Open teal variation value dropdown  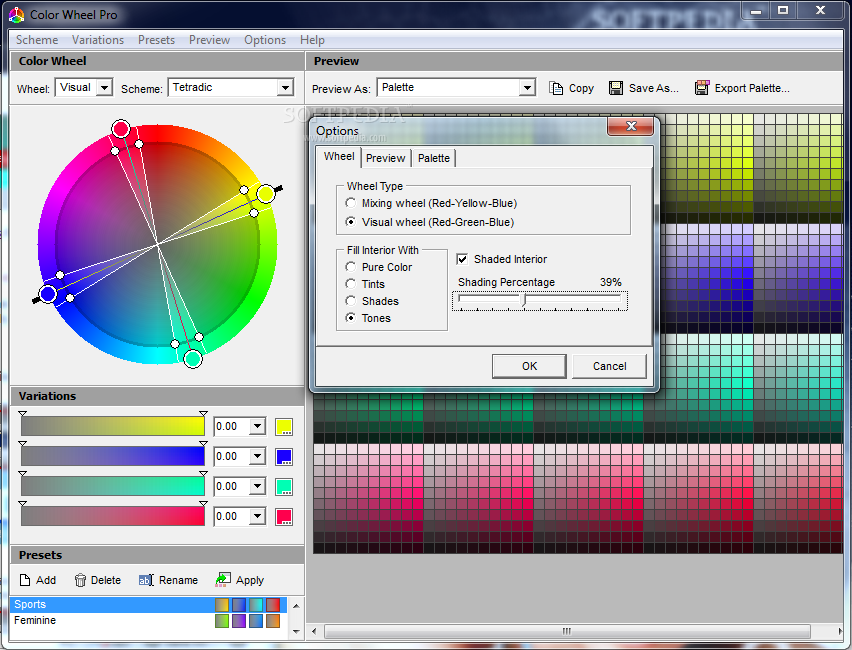pyautogui.click(x=258, y=486)
